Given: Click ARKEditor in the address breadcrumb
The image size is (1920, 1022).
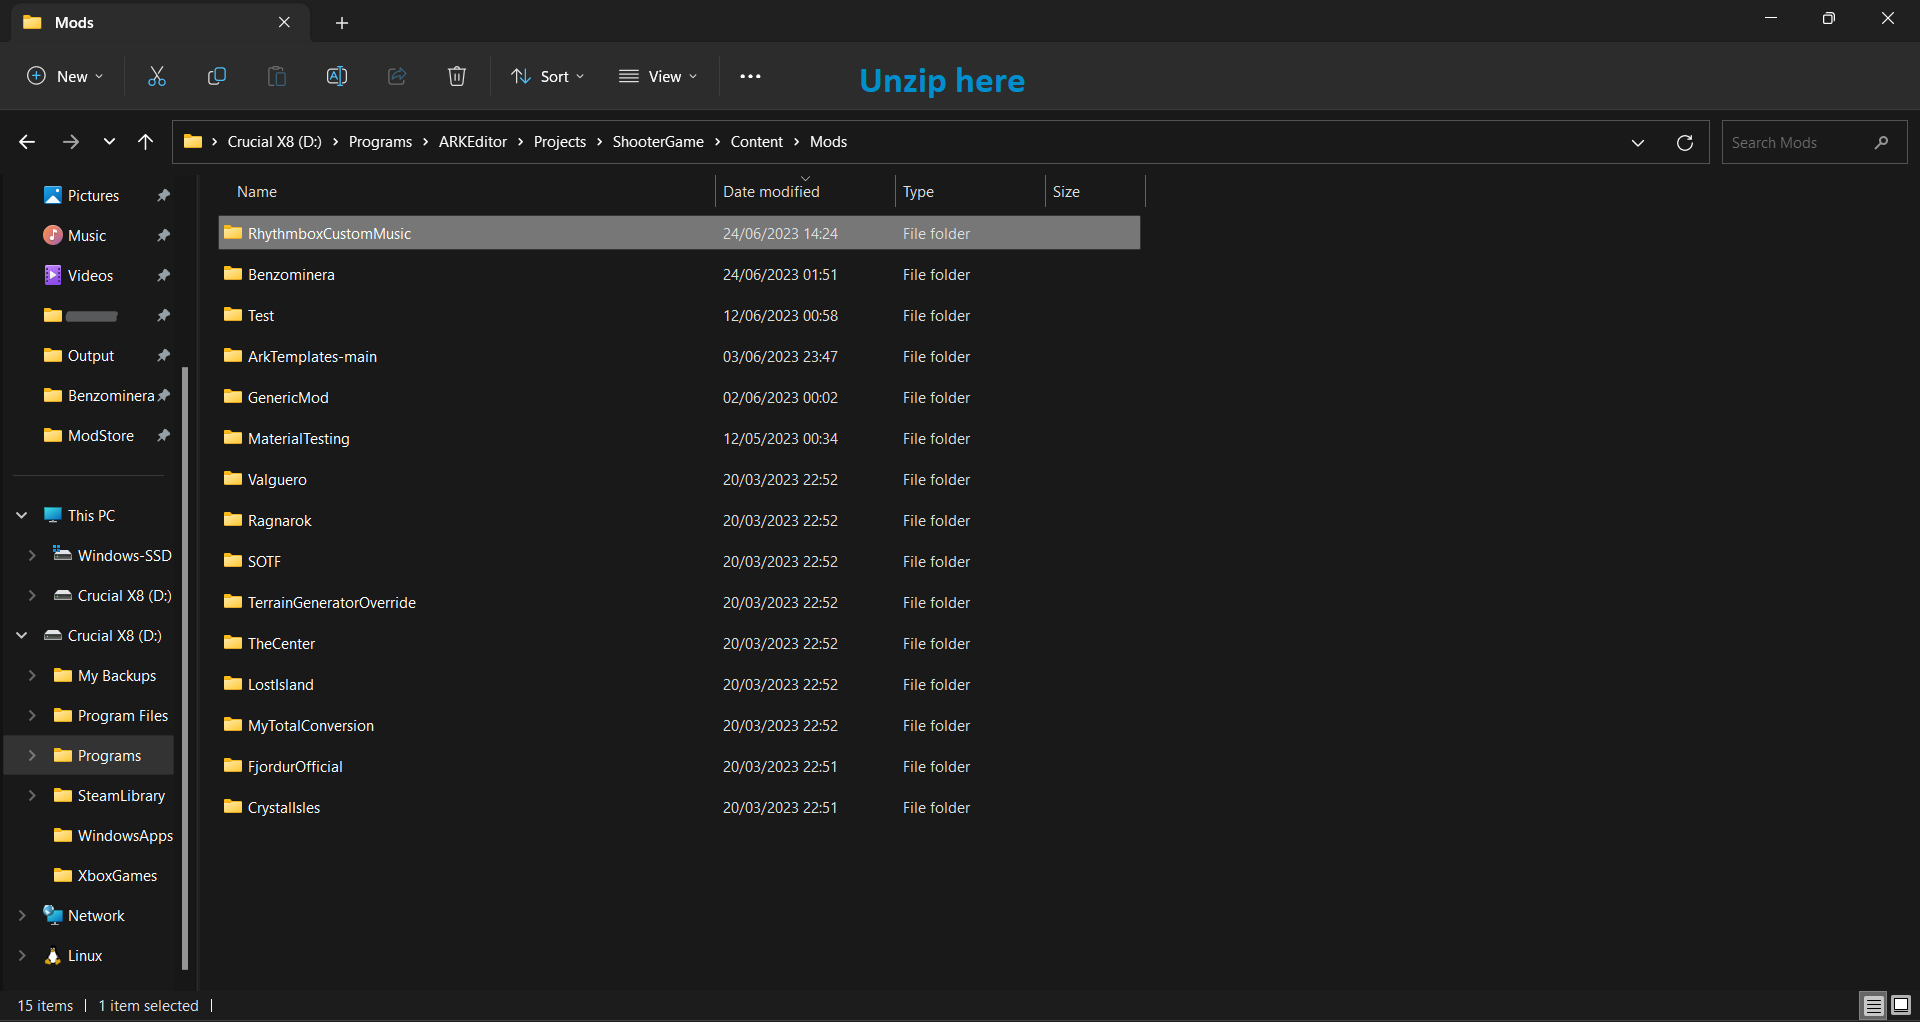Looking at the screenshot, I should pyautogui.click(x=473, y=142).
